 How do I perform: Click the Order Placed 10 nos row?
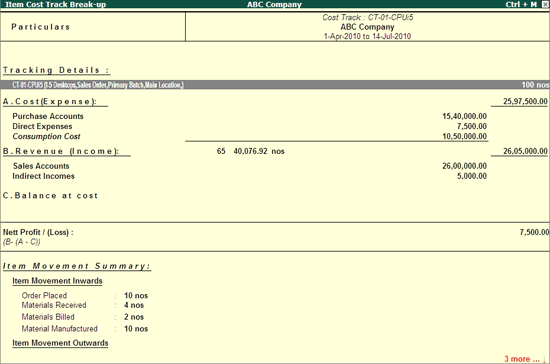pos(85,296)
